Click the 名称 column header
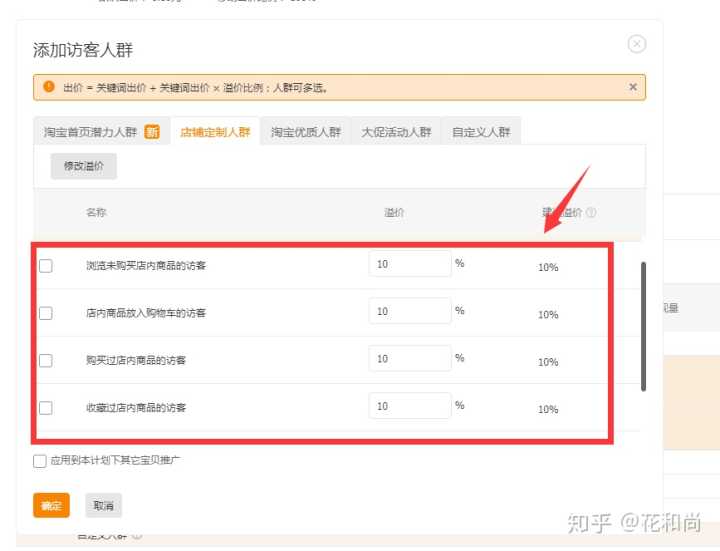The height and width of the screenshot is (551, 720). (96, 212)
